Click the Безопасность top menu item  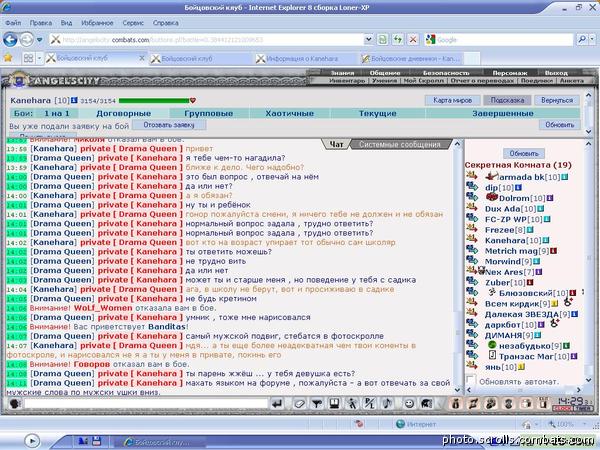point(446,73)
